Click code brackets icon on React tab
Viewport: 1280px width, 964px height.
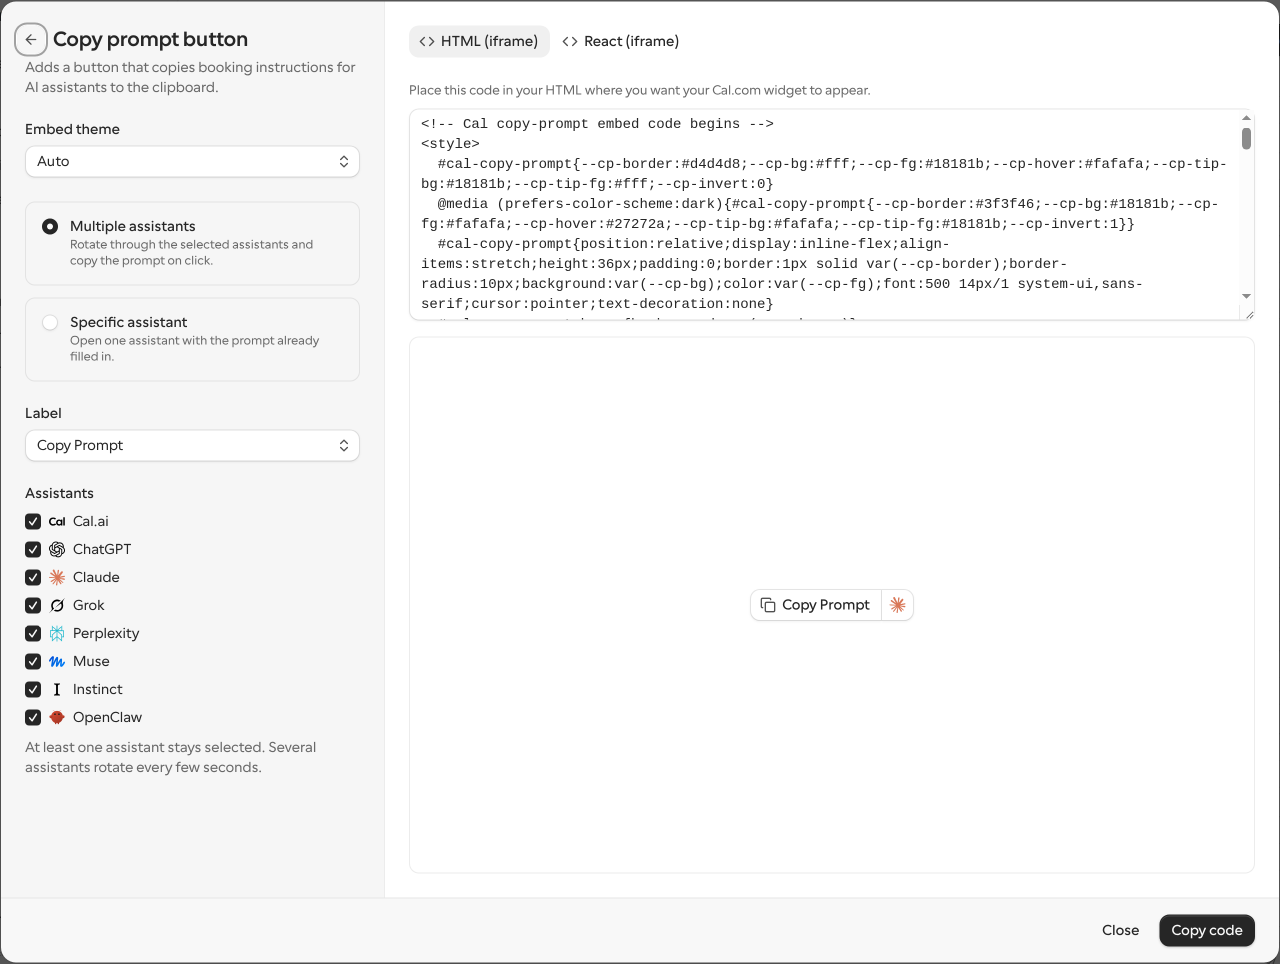[570, 41]
